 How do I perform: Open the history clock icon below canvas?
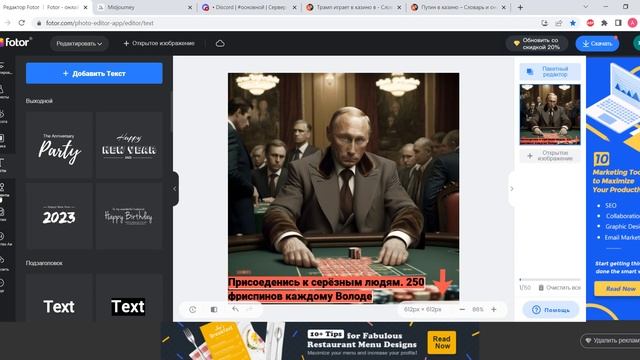(193, 309)
